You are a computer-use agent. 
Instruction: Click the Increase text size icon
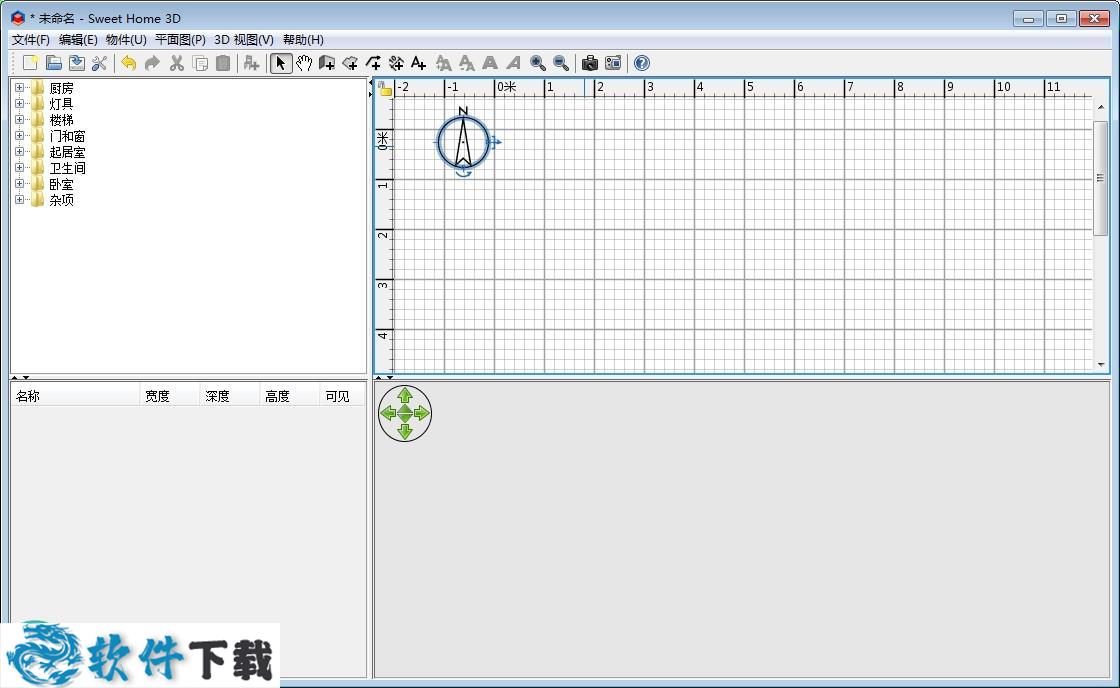[444, 63]
